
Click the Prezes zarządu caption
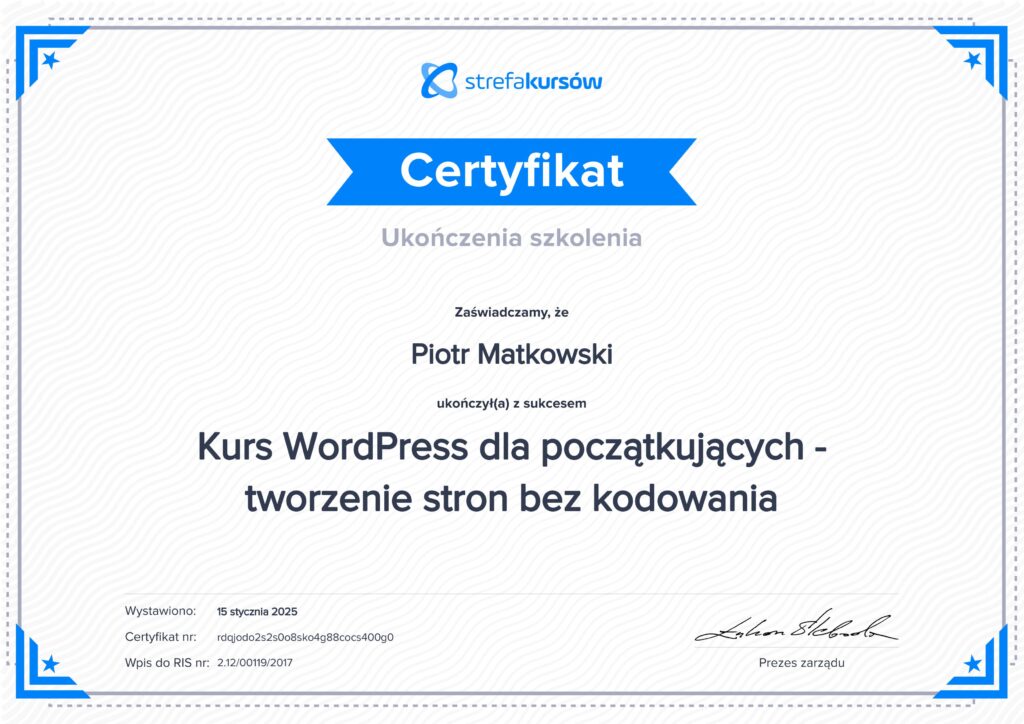click(802, 662)
